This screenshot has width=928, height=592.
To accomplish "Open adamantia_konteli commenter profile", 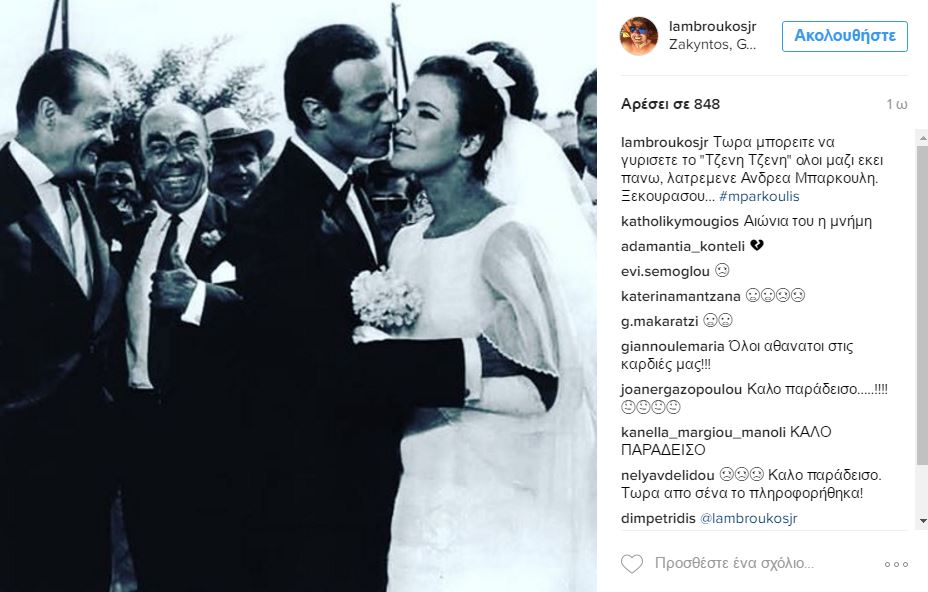I will tap(683, 246).
